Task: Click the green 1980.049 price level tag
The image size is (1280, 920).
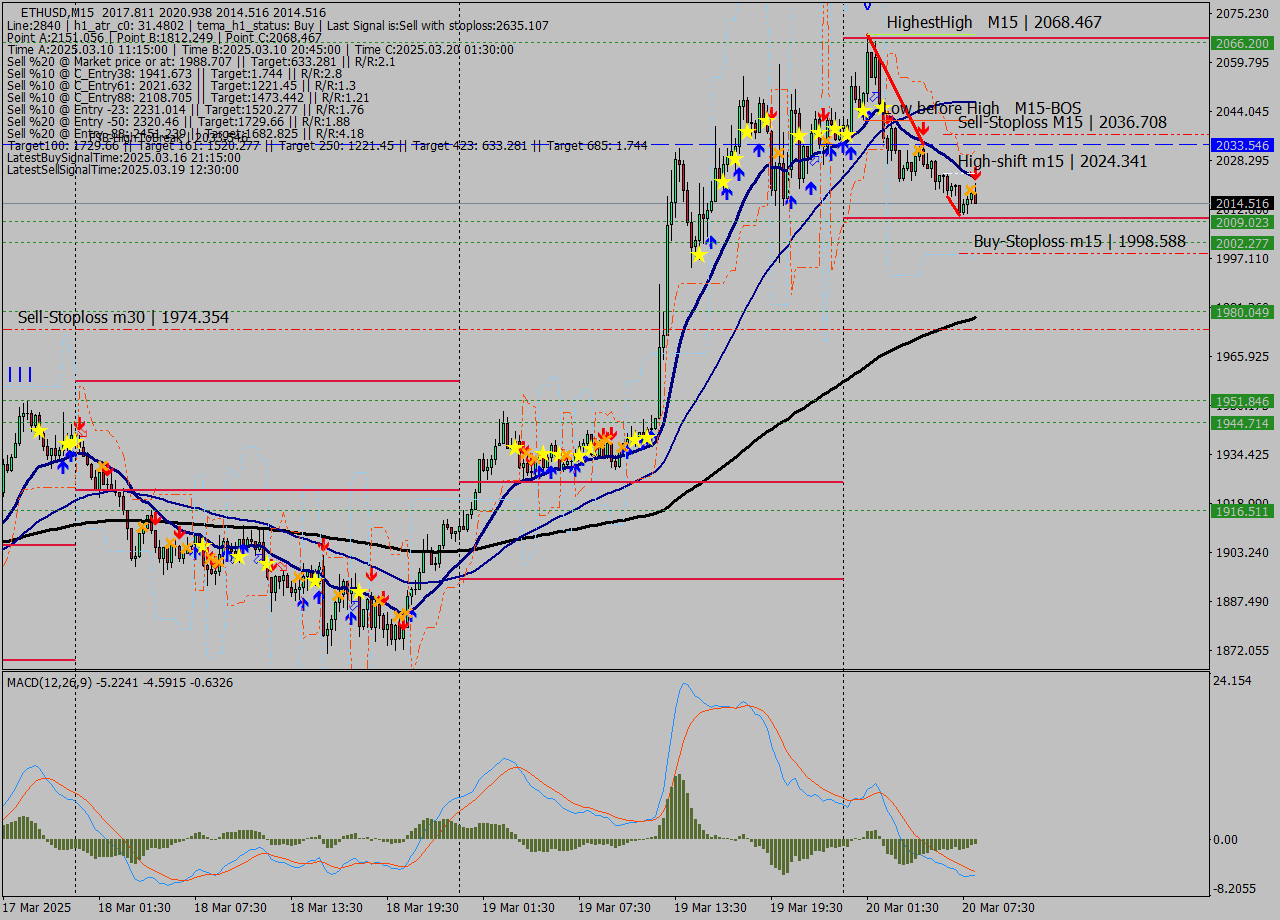Action: [1241, 312]
